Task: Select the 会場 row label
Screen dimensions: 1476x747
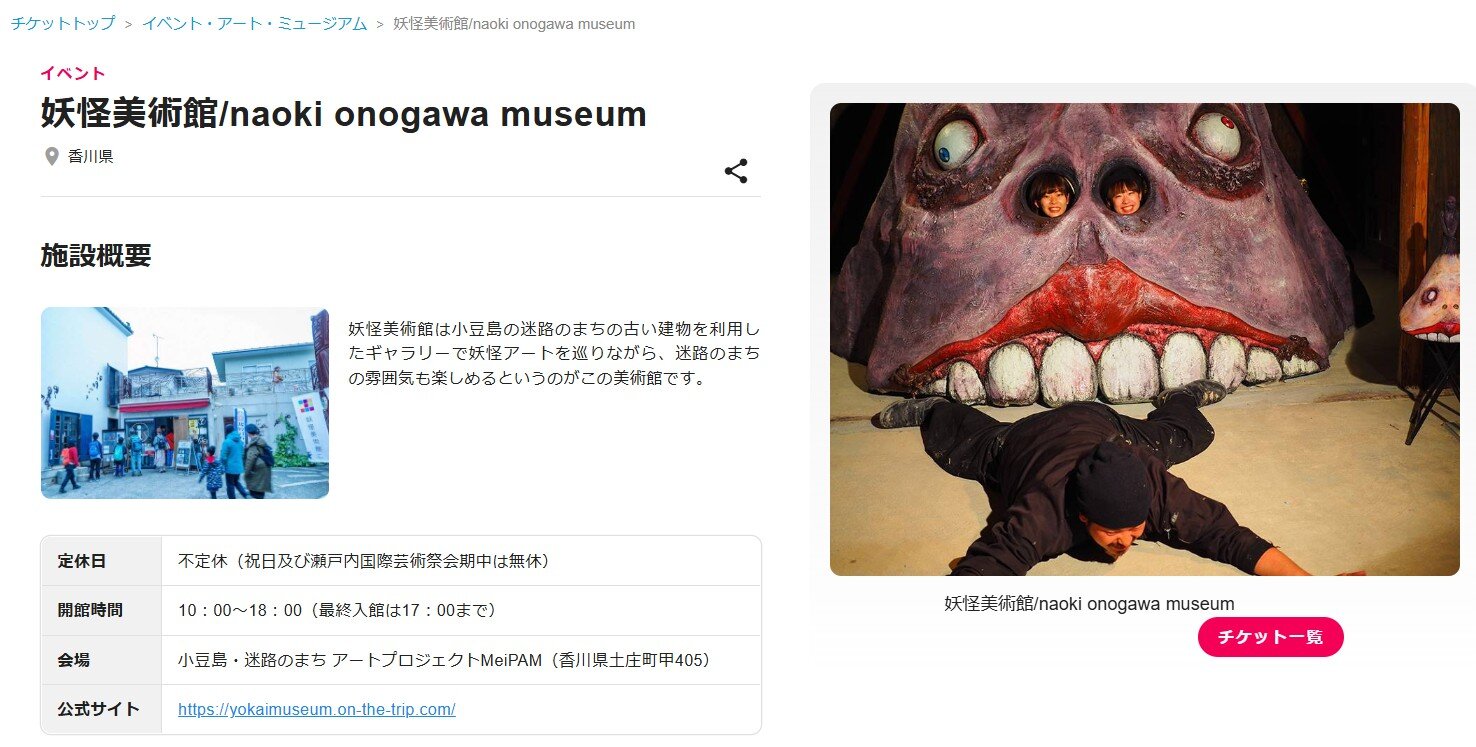Action: [74, 660]
